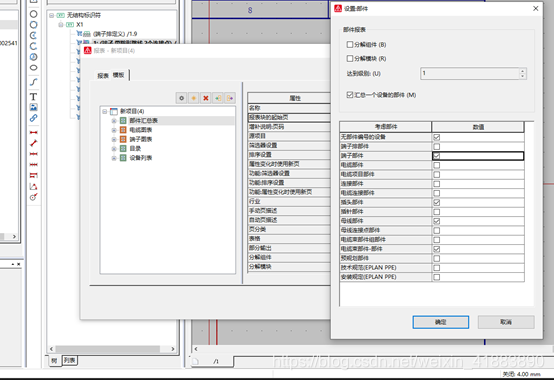The width and height of the screenshot is (554, 380).
Task: Expand the 目录 tree node
Action: coord(114,149)
